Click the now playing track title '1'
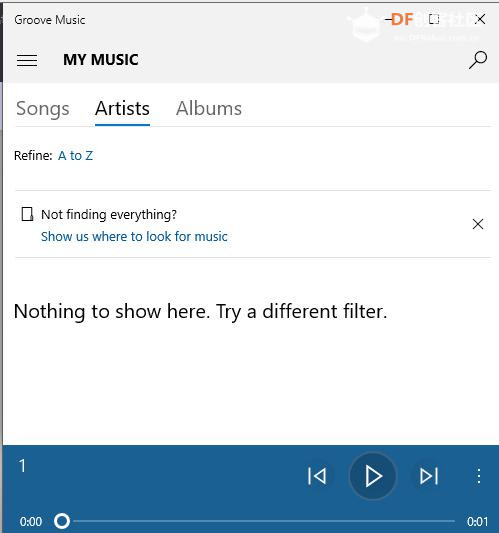Viewport: 499px width, 533px height. click(22, 466)
